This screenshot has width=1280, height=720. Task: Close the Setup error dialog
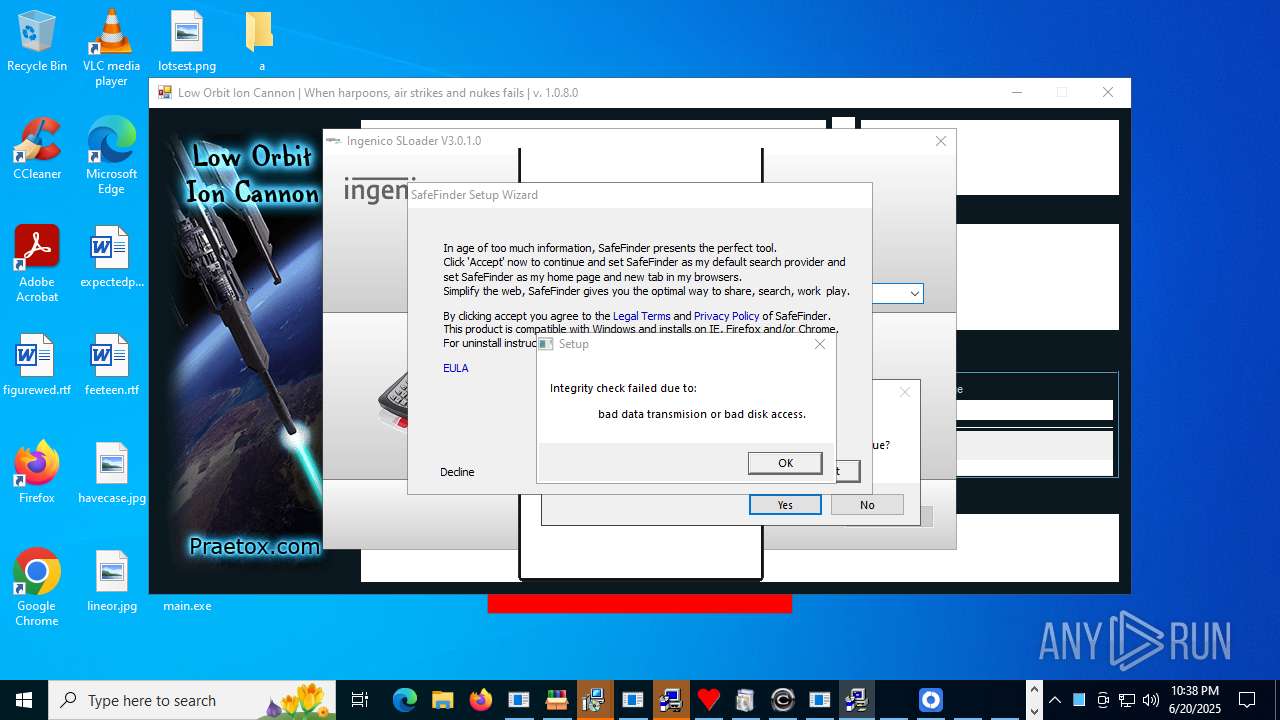pyautogui.click(x=820, y=344)
